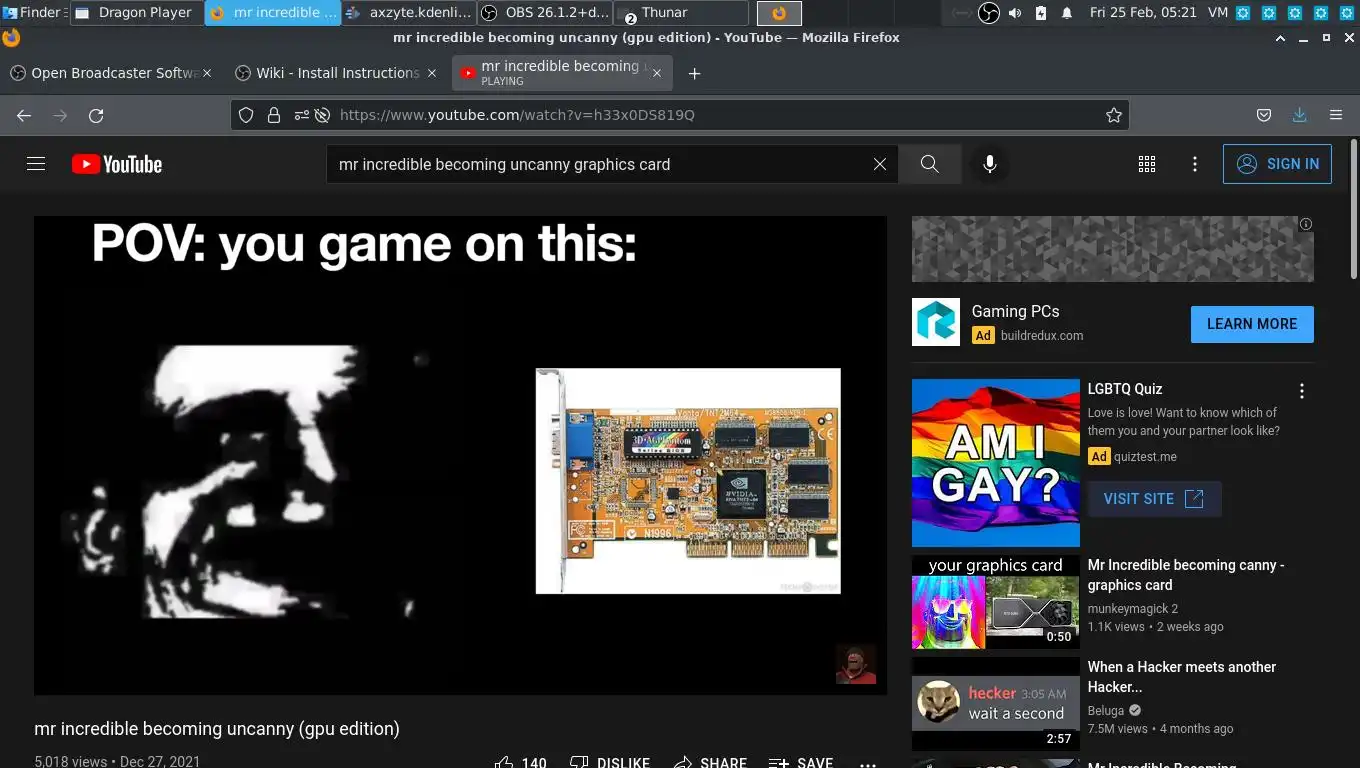Switch to axzyte.kdenlive taskbar window
Viewport: 1360px width, 768px height.
pyautogui.click(x=408, y=13)
